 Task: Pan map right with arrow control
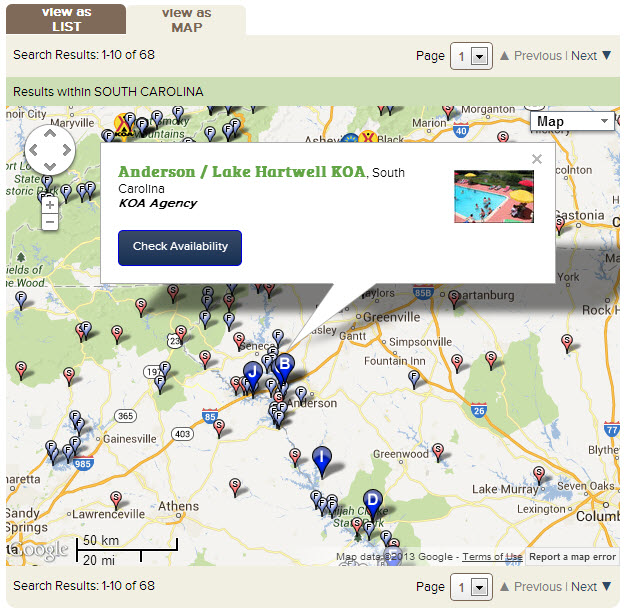click(66, 150)
